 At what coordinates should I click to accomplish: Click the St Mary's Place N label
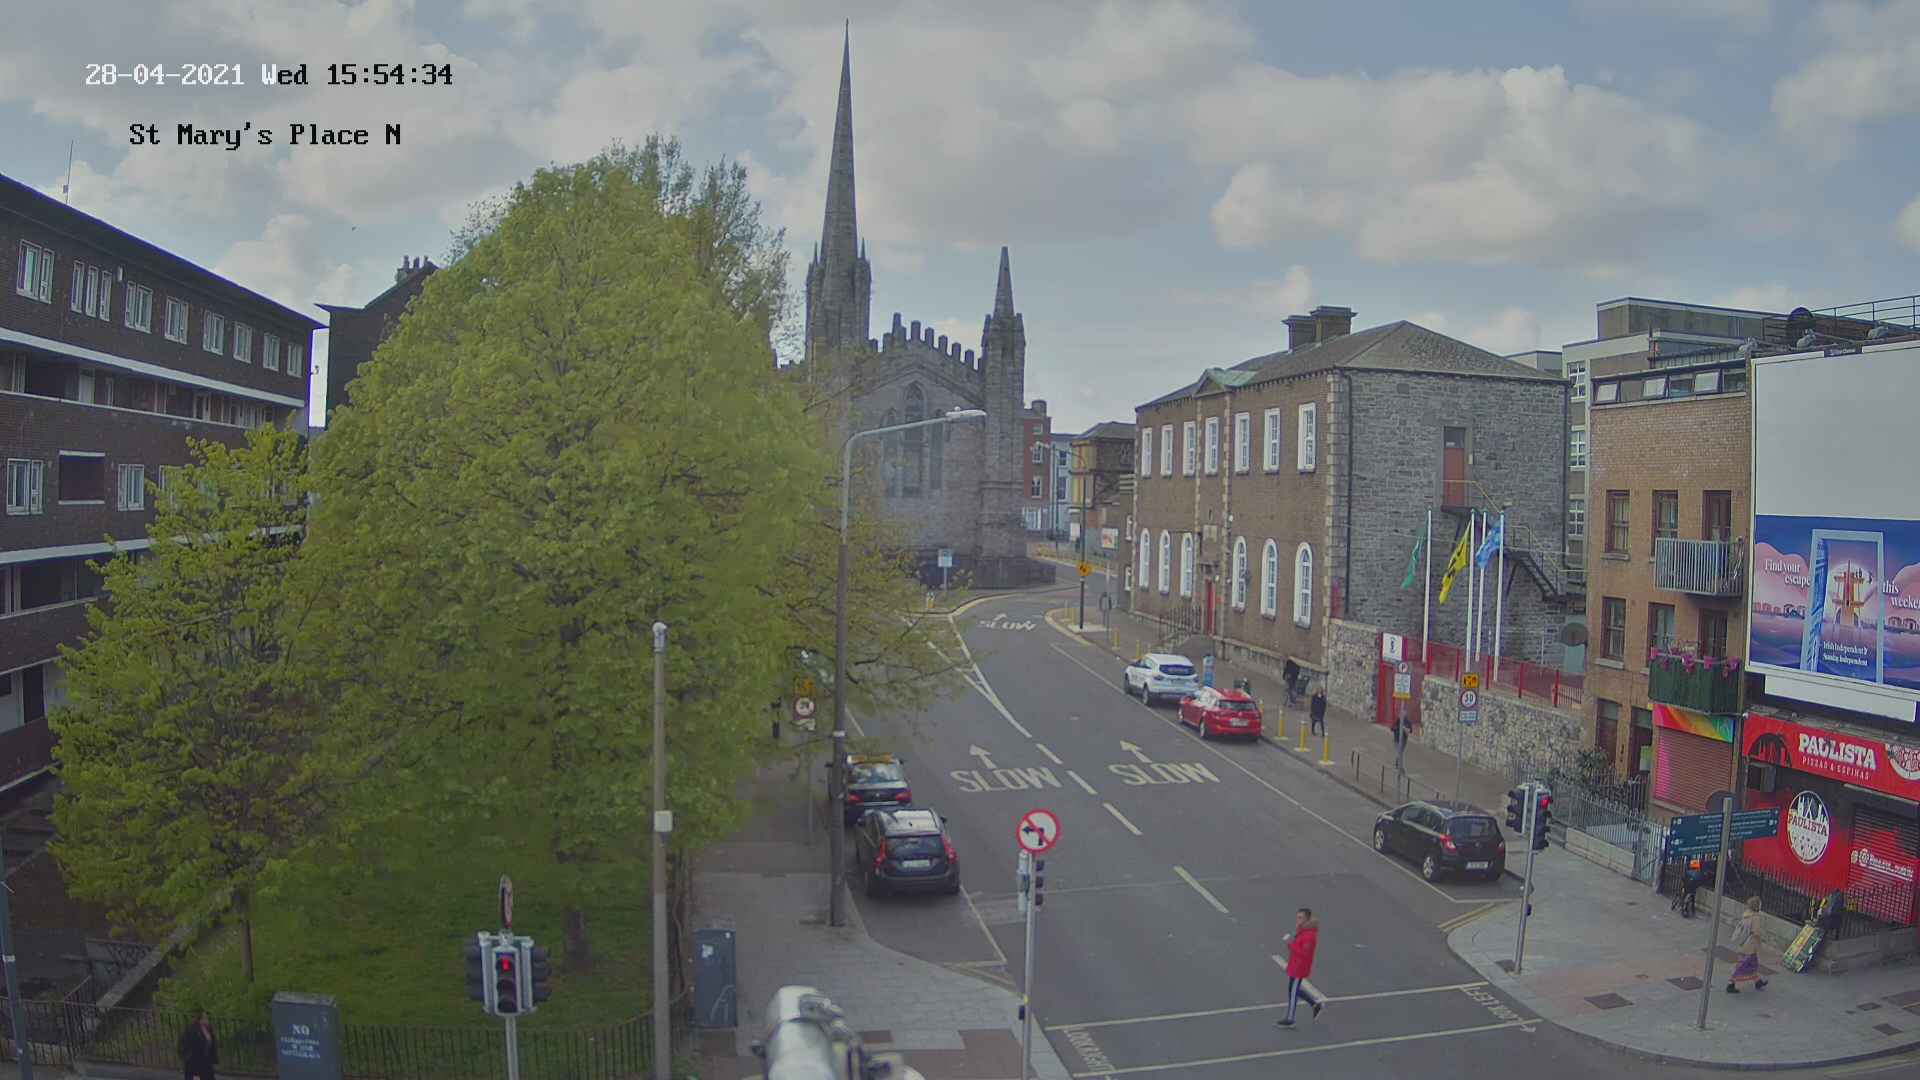tap(265, 135)
